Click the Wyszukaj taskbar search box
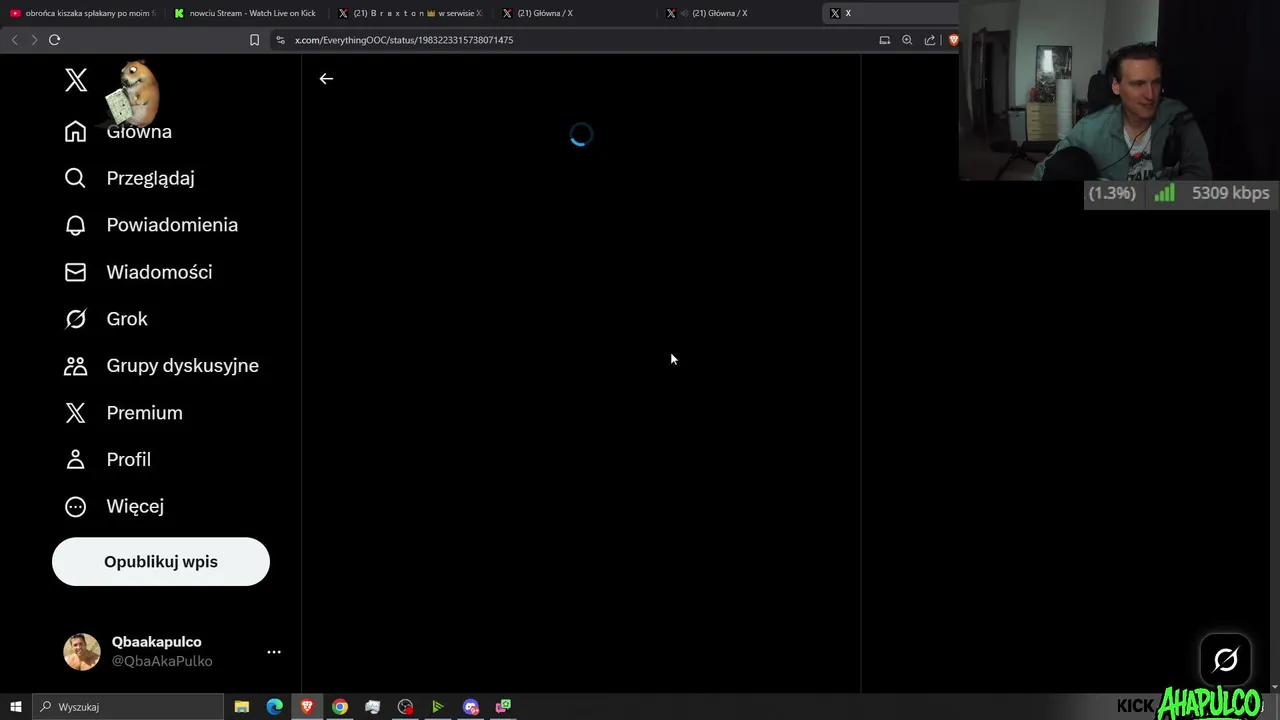1280x720 pixels. [x=128, y=707]
